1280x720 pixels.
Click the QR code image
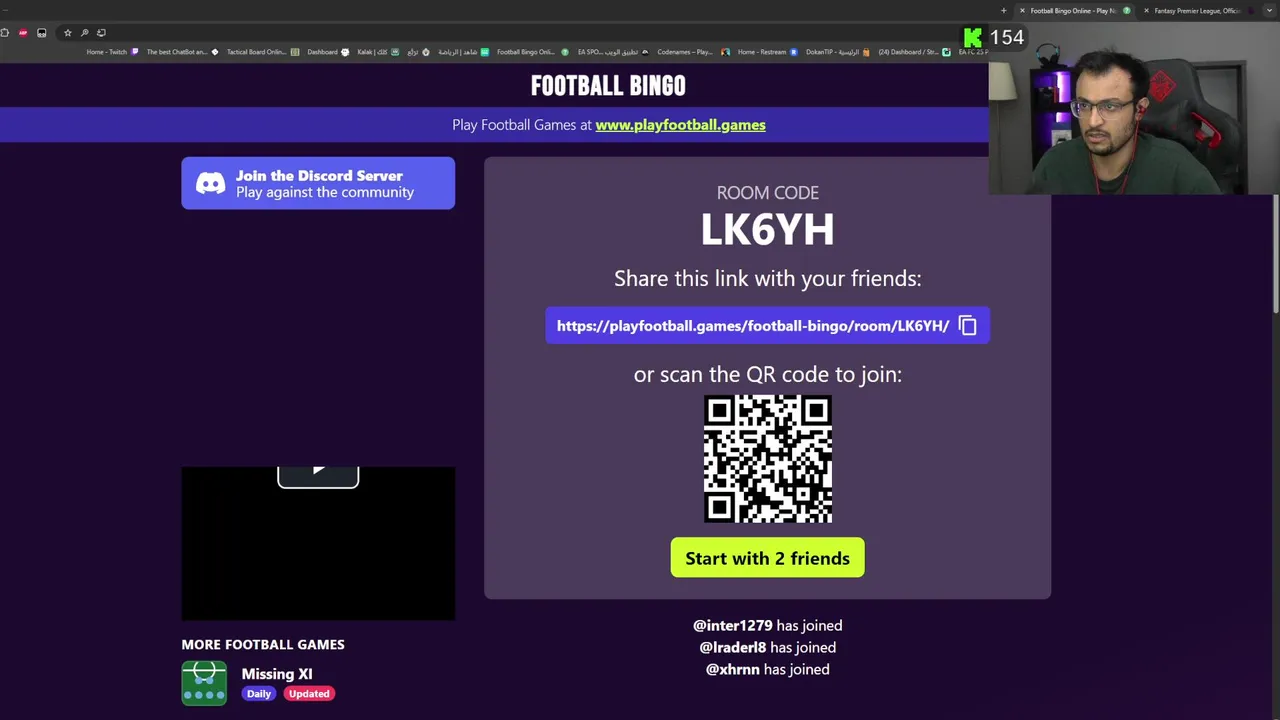[x=767, y=459]
